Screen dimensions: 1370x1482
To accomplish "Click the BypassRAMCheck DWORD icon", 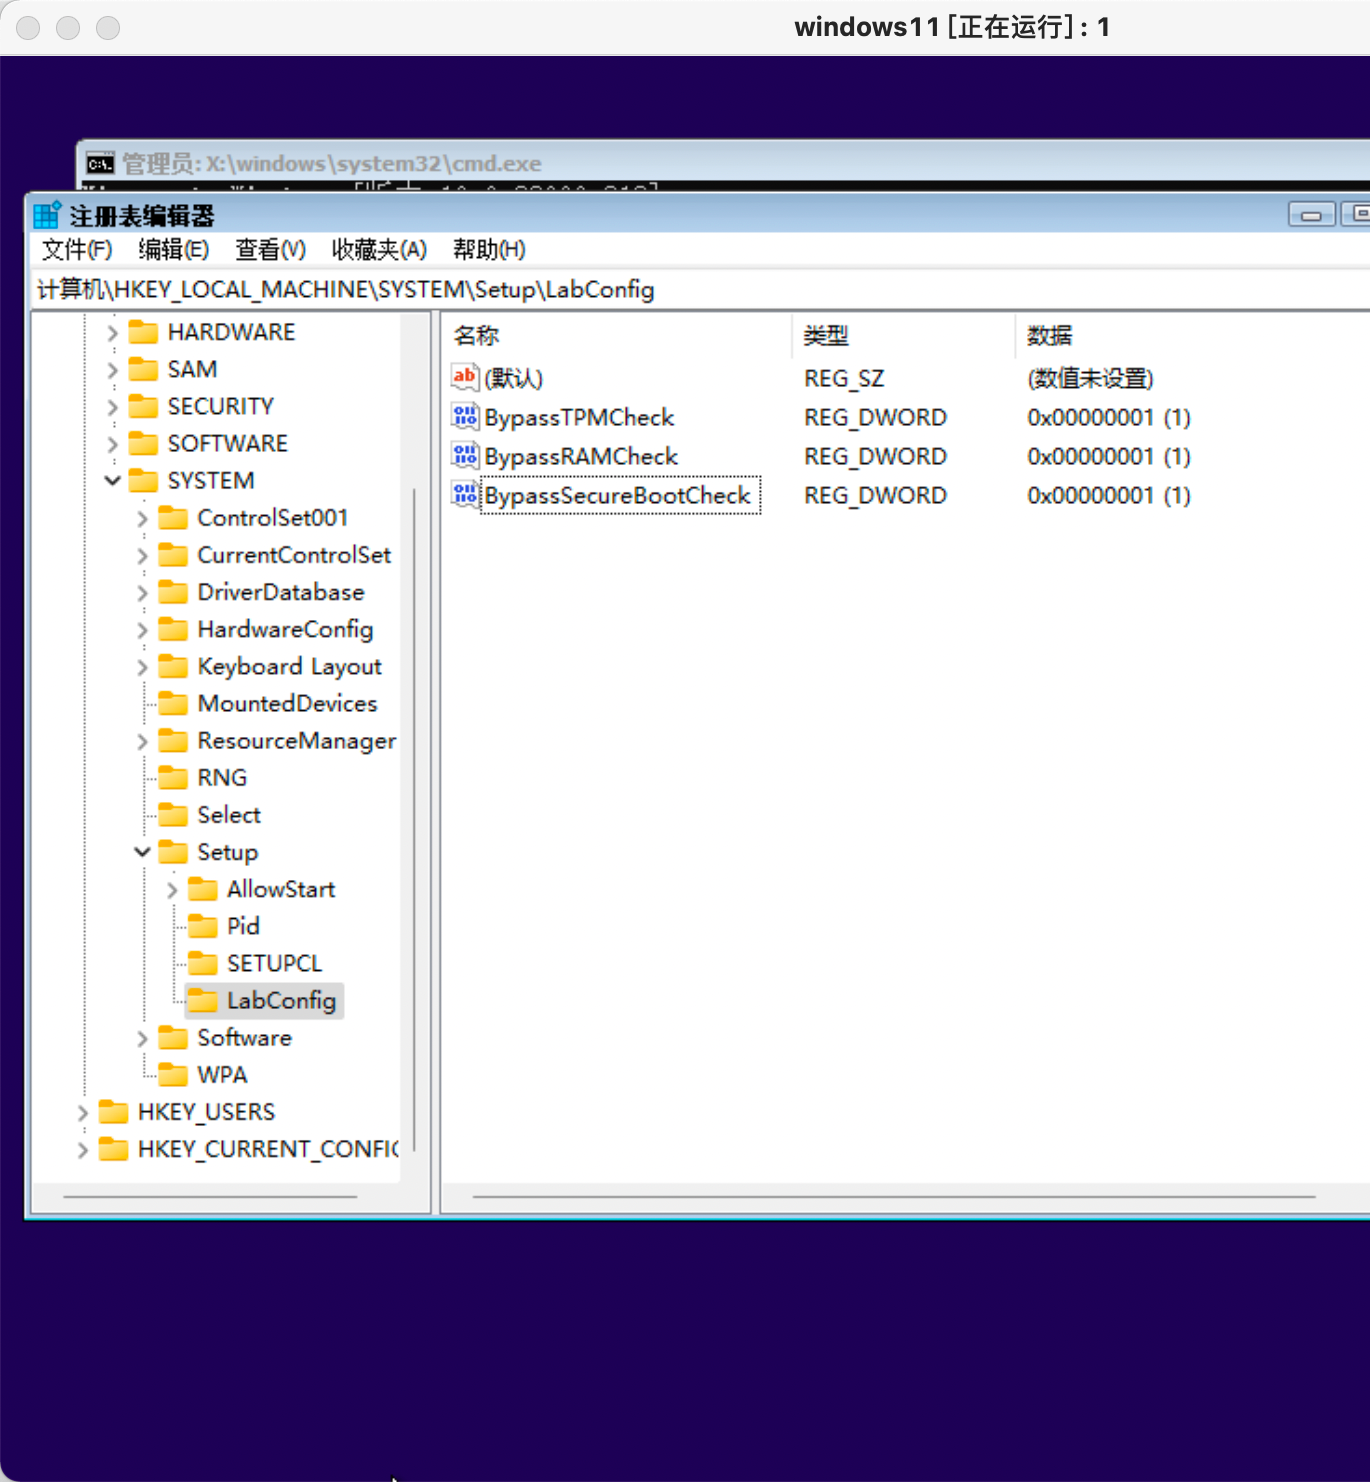I will tap(465, 455).
